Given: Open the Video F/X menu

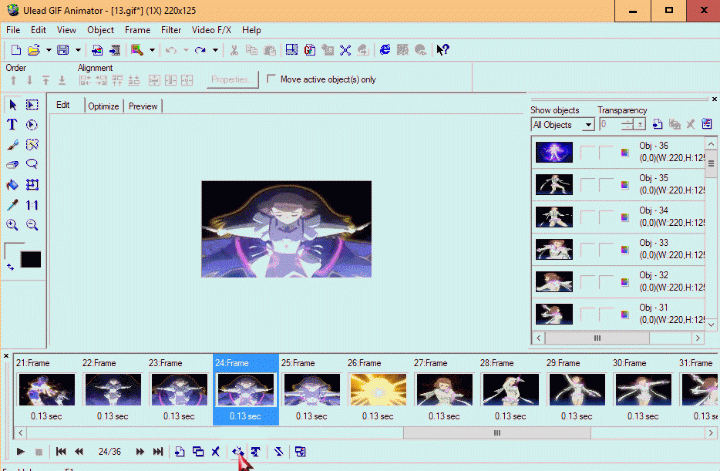Looking at the screenshot, I should point(211,30).
